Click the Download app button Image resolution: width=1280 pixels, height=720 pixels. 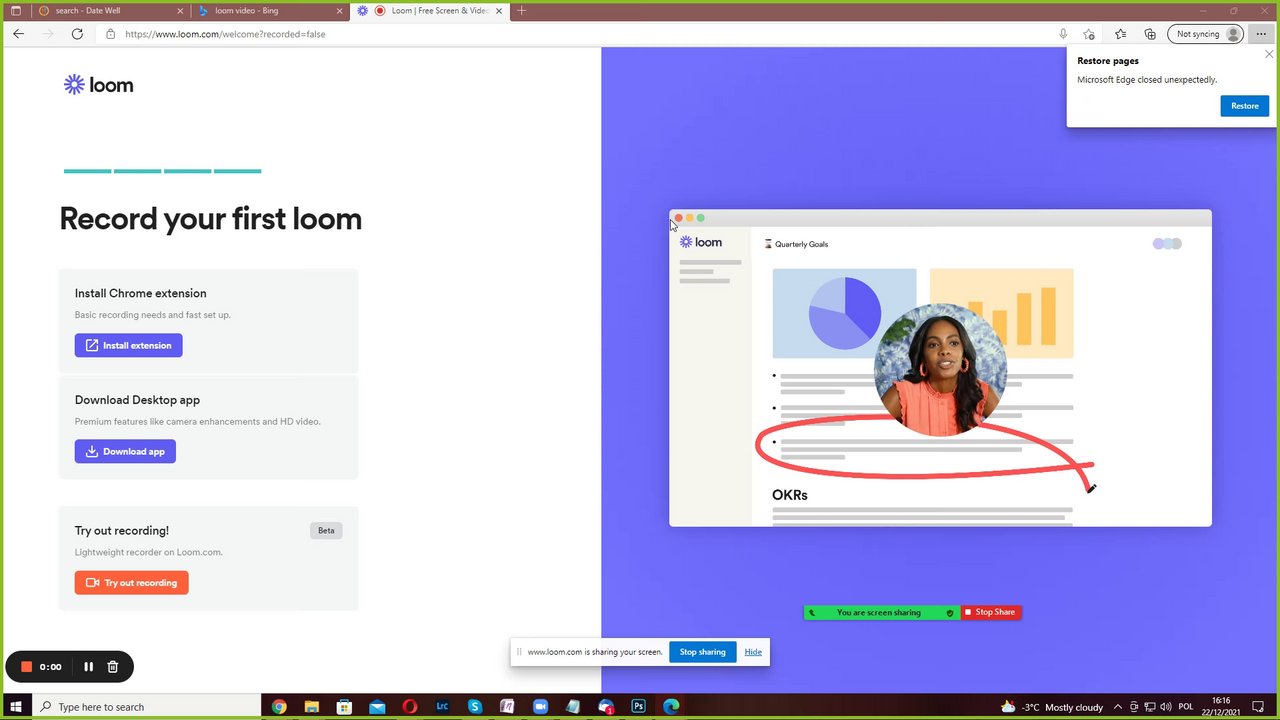click(x=125, y=451)
